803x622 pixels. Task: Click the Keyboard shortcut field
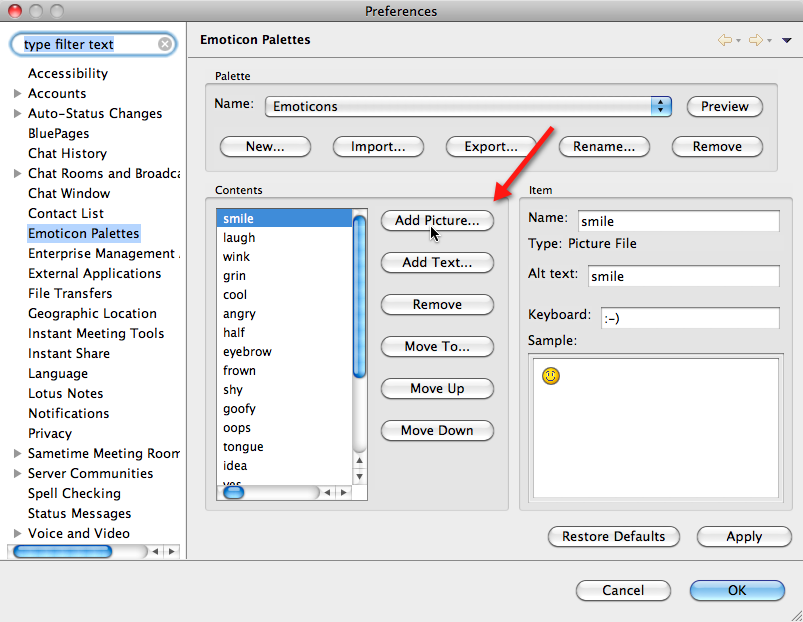pyautogui.click(x=690, y=318)
